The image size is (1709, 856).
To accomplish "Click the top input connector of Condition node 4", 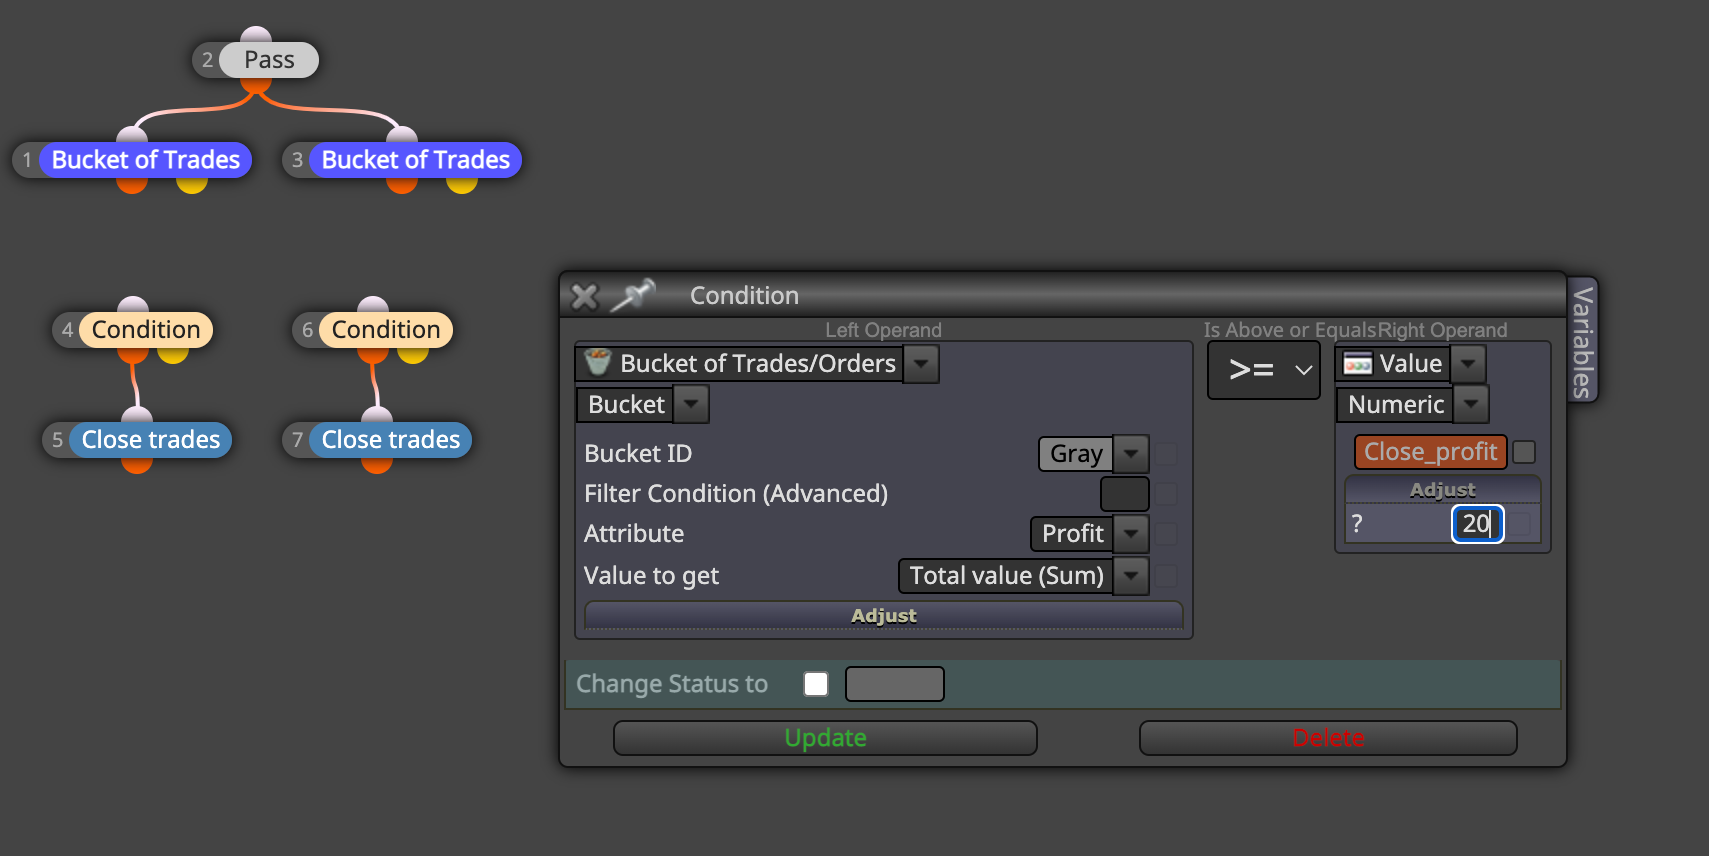I will click(133, 305).
